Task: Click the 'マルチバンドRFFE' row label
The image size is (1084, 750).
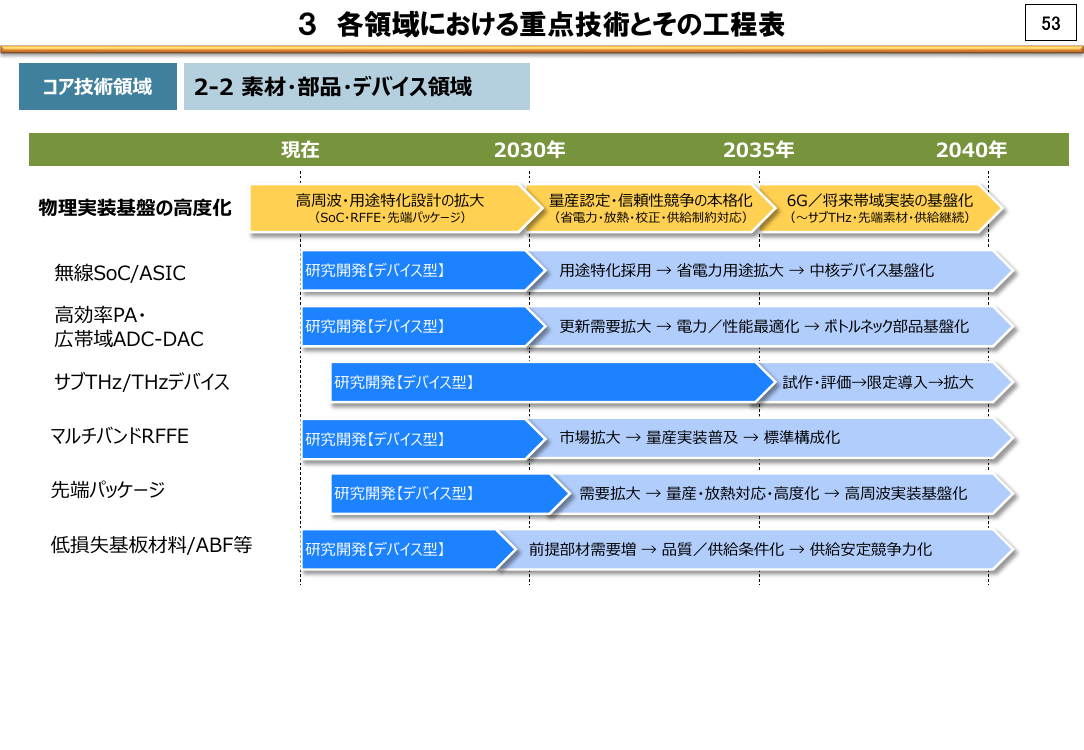Action: [x=119, y=436]
